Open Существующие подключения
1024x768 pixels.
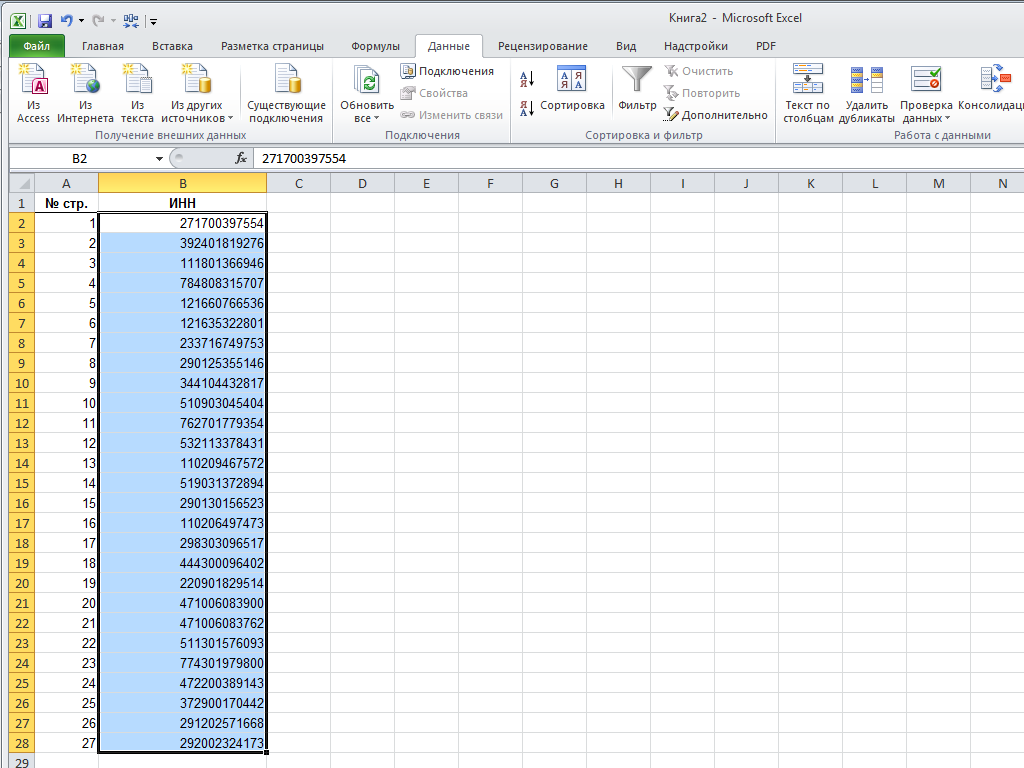286,93
